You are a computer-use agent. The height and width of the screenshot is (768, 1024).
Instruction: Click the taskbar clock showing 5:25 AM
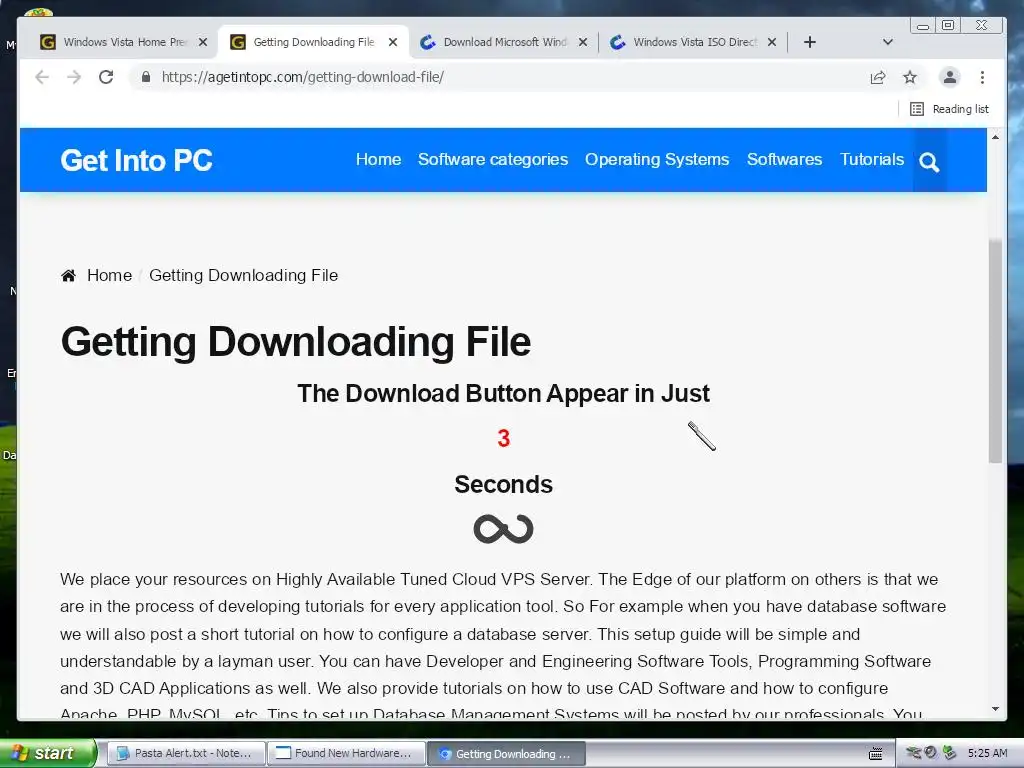click(987, 753)
